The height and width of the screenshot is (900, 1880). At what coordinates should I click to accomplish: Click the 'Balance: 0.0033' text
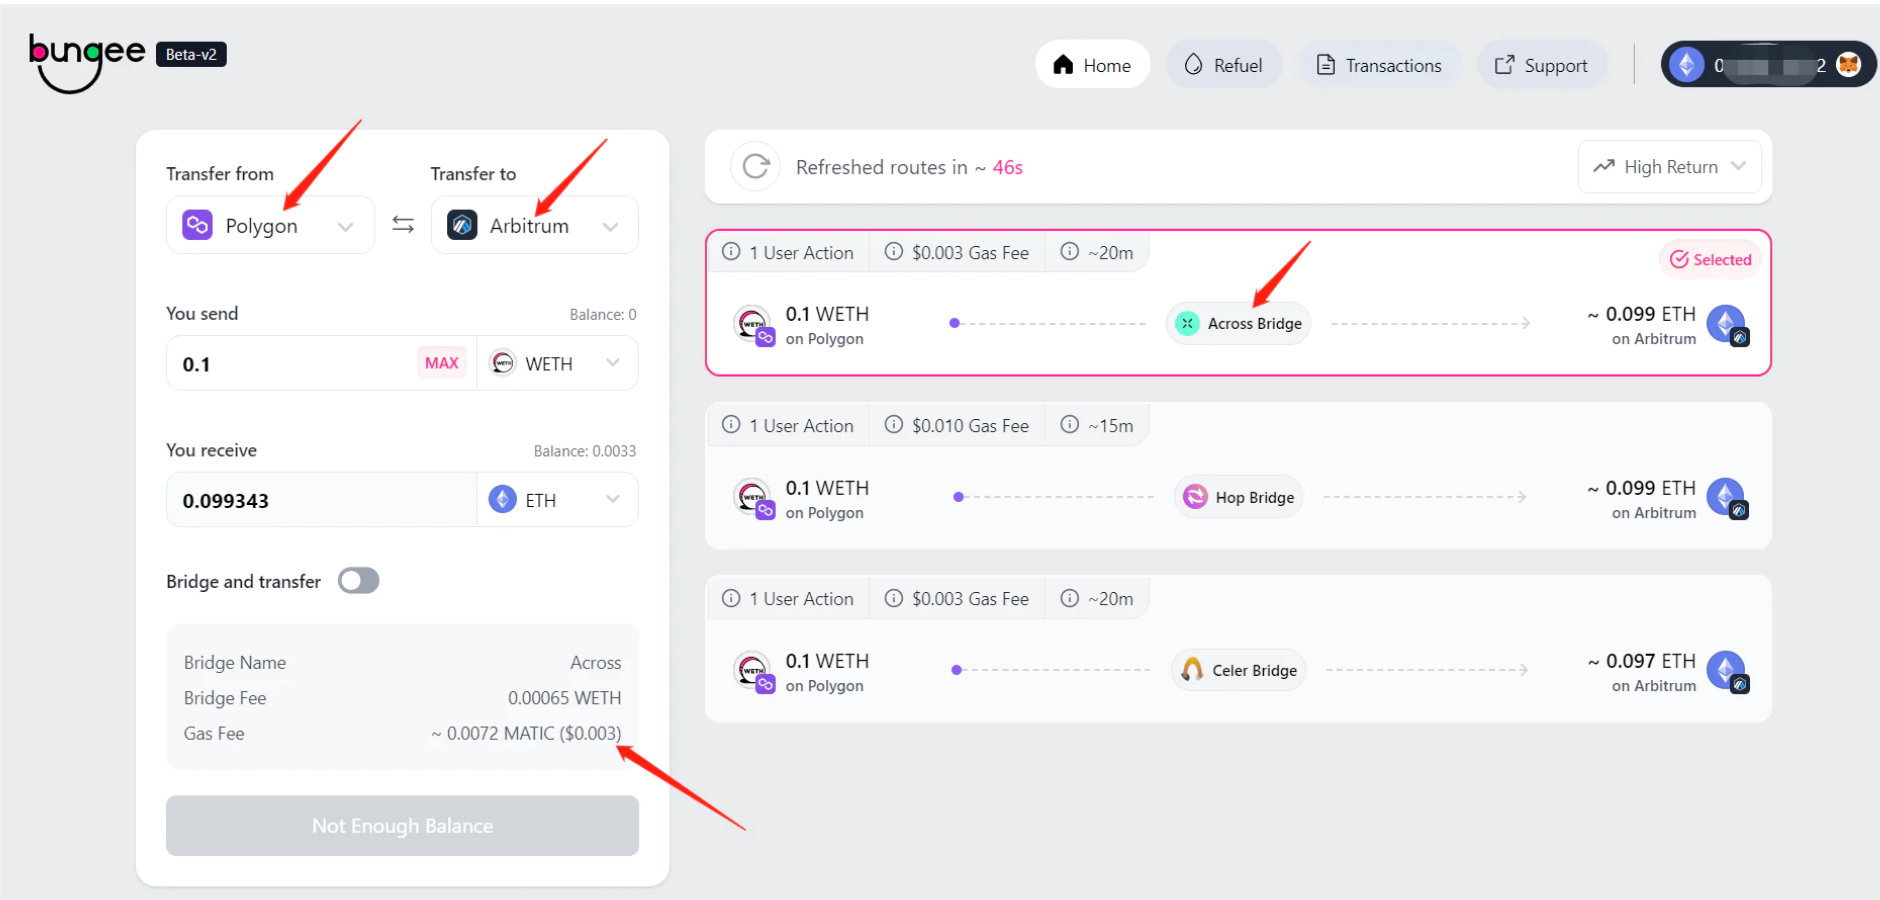coord(585,451)
